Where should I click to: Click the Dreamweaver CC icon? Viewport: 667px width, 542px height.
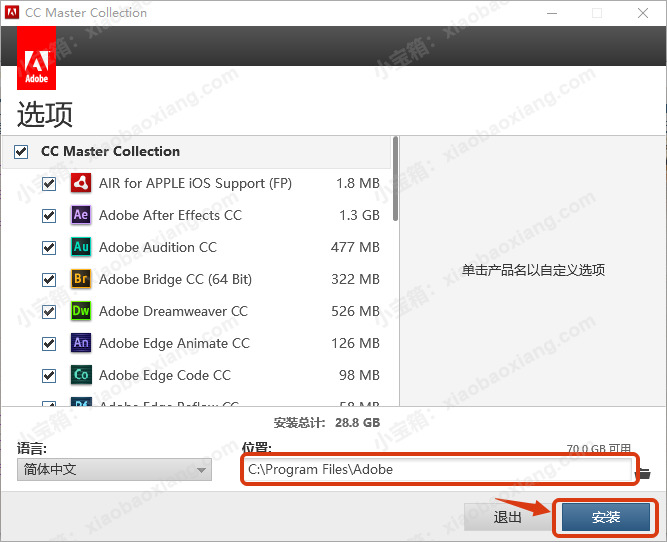pos(81,311)
